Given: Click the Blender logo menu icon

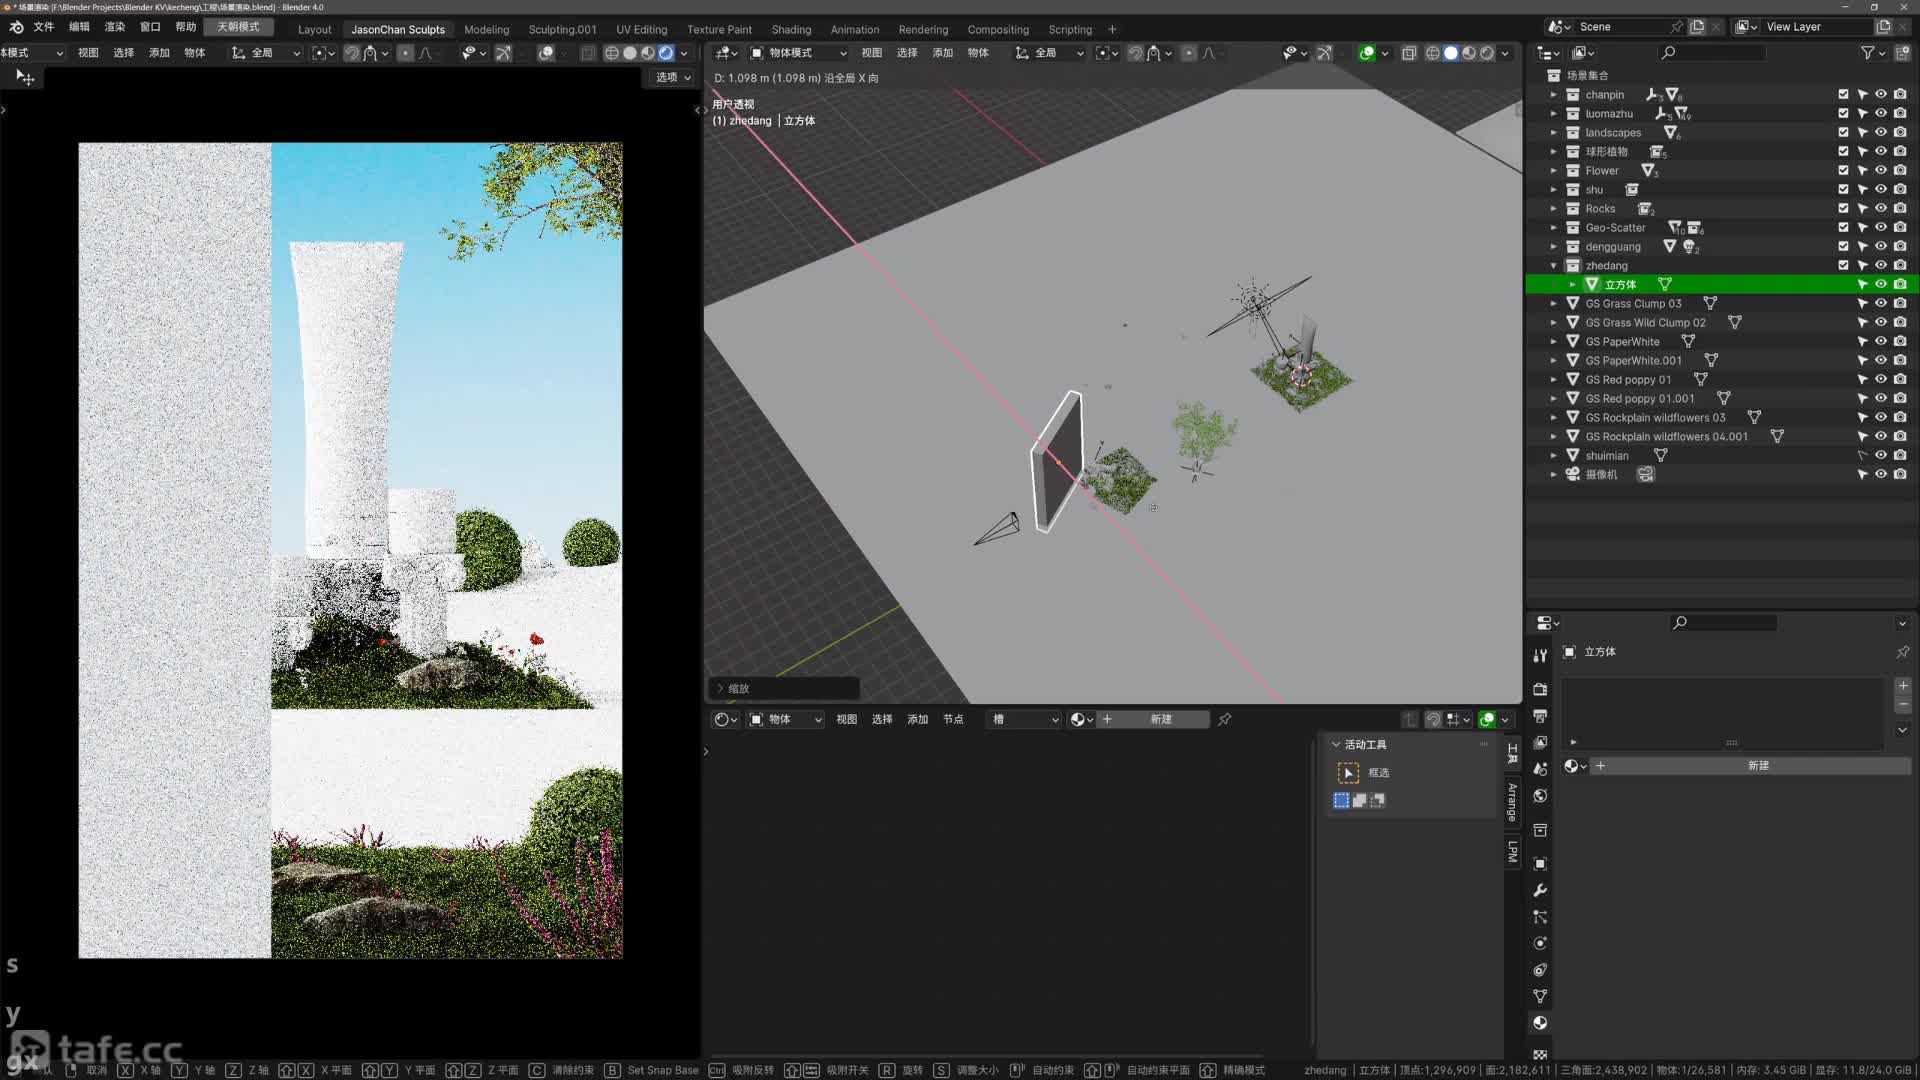Looking at the screenshot, I should [x=16, y=27].
